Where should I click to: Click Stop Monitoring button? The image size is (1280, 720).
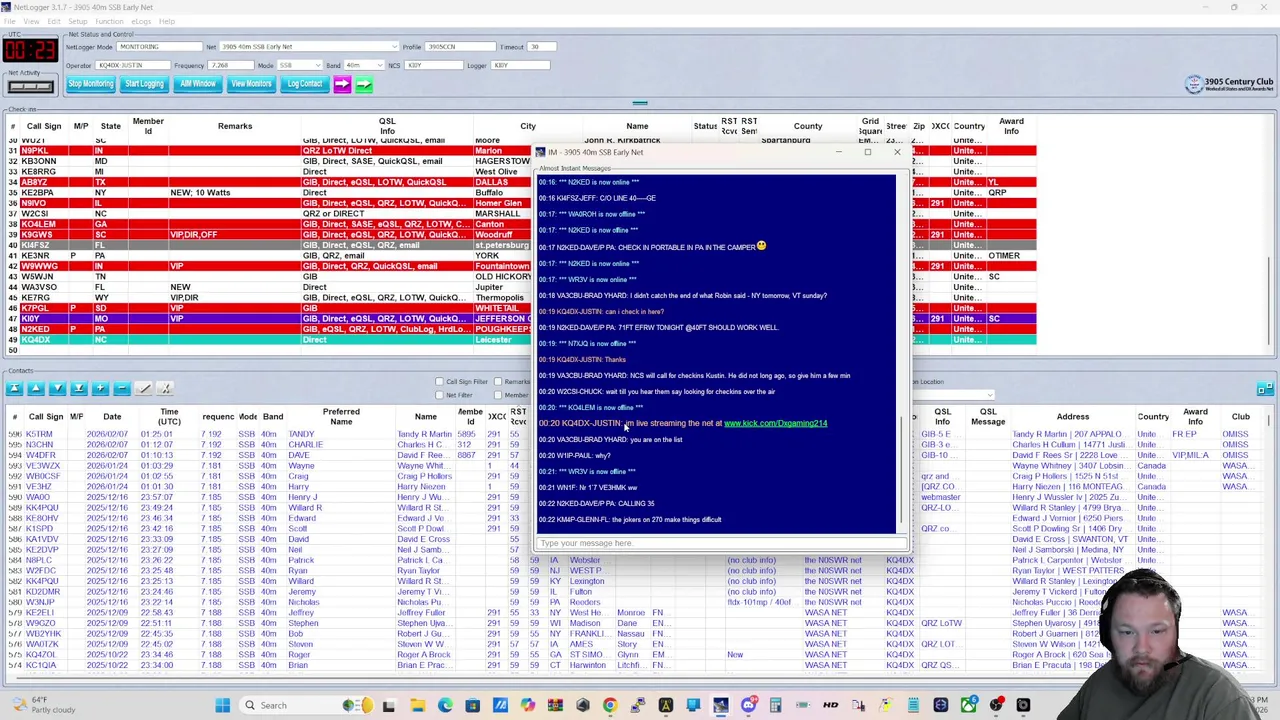point(91,84)
